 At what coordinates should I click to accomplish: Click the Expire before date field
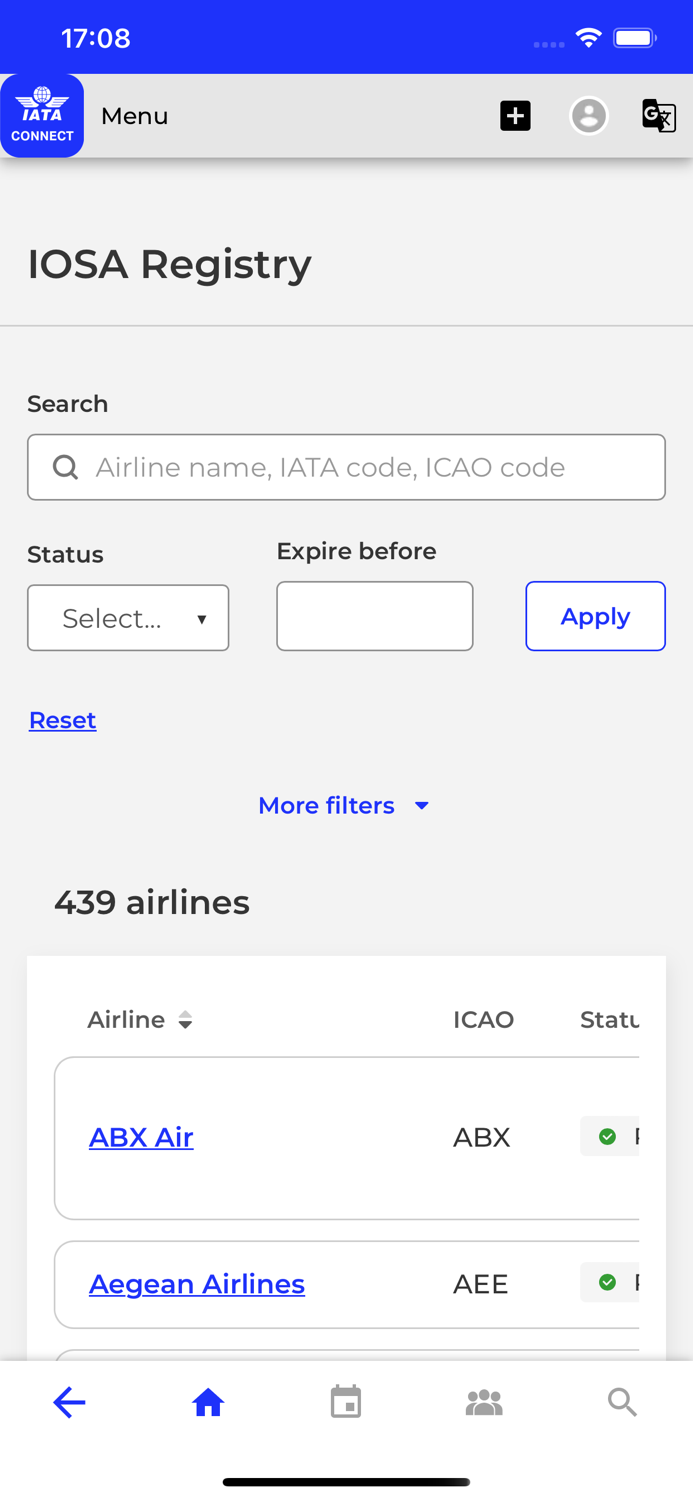coord(375,616)
